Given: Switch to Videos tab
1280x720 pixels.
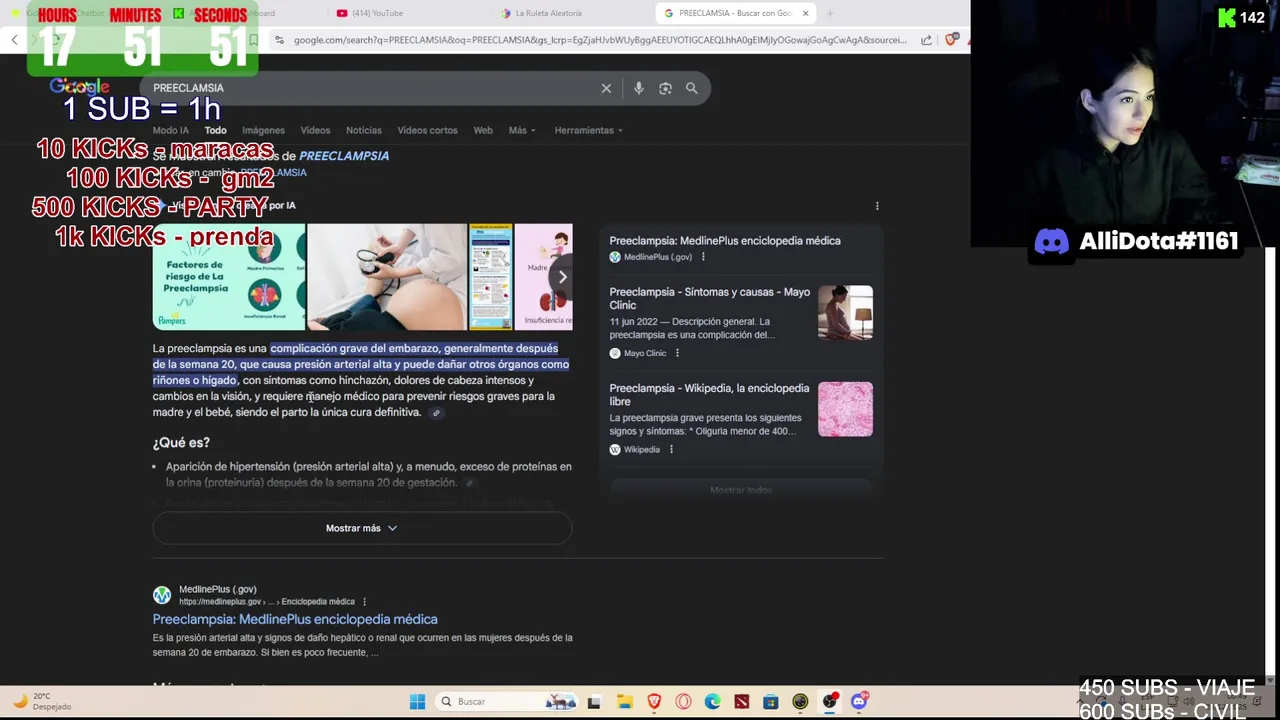Looking at the screenshot, I should point(315,130).
